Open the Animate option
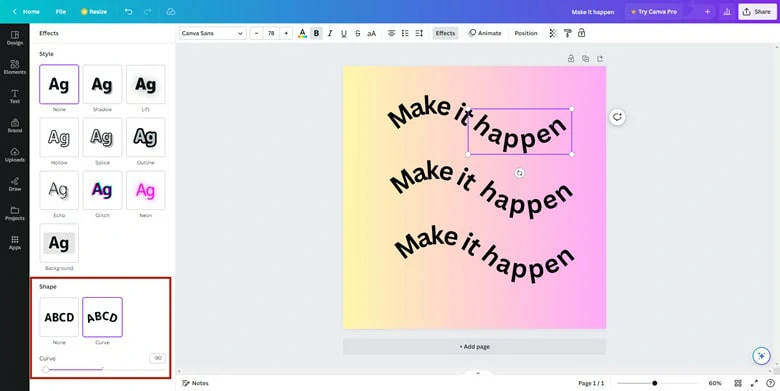The image size is (780, 391). 485,33
